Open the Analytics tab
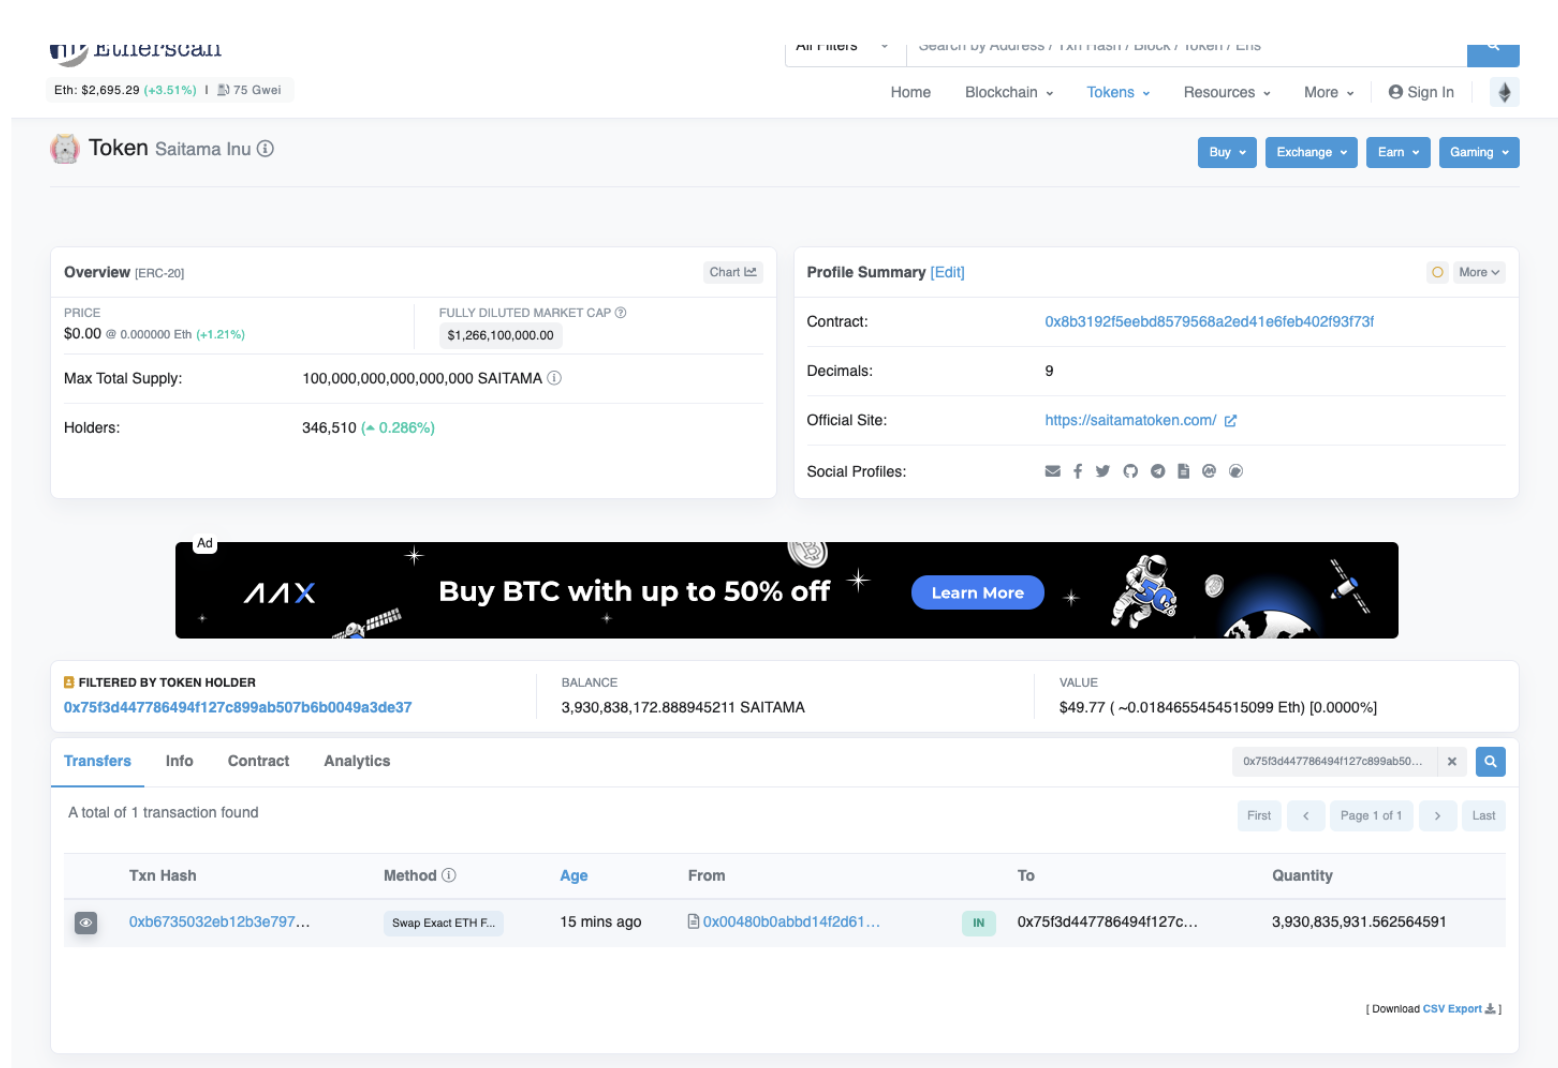Screen dimensions: 1558x1068 click(x=356, y=761)
